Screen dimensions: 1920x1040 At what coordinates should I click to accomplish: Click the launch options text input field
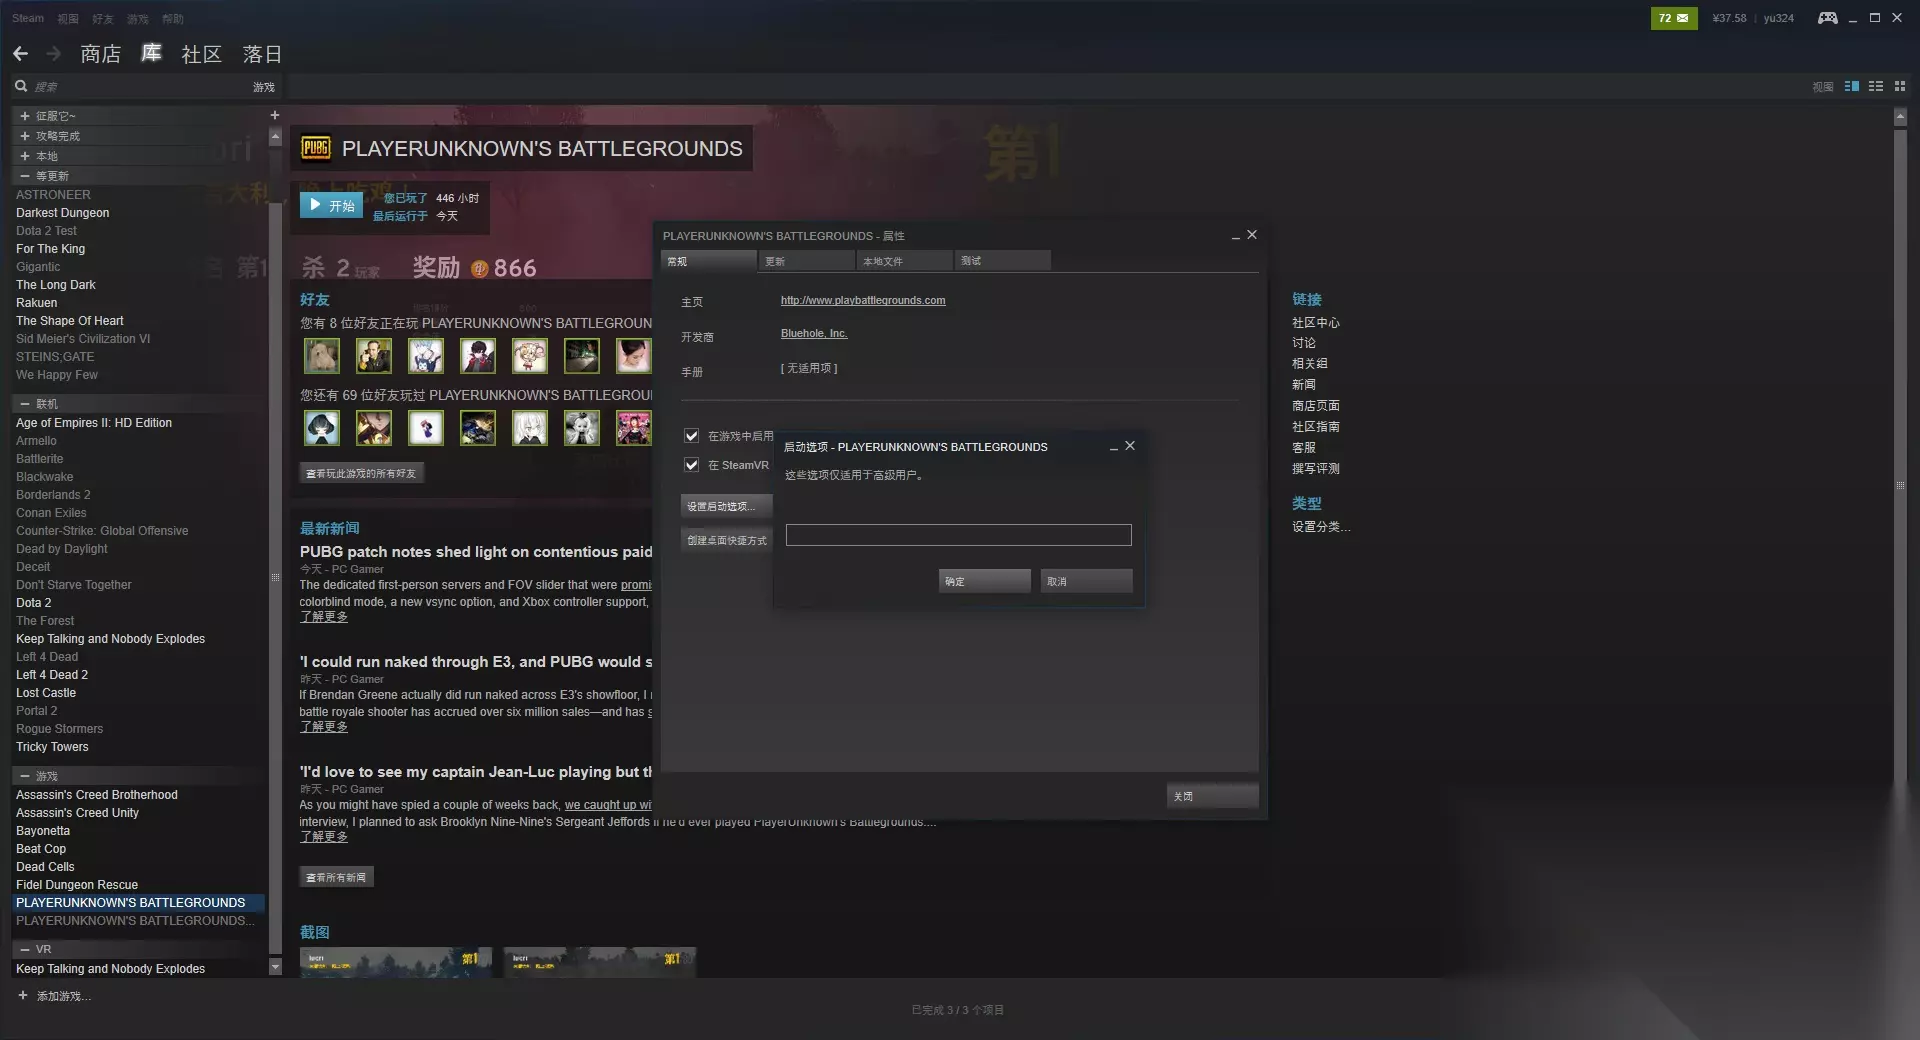coord(958,535)
